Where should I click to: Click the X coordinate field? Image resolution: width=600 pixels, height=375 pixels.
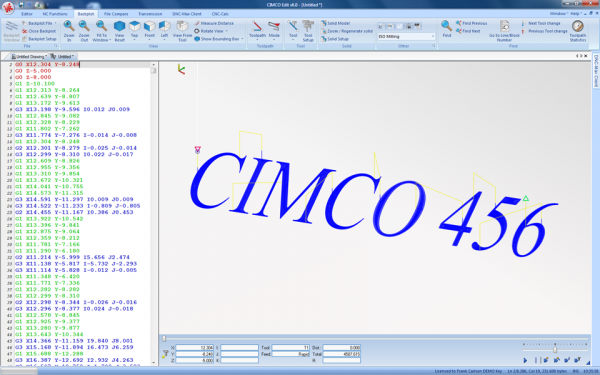pos(194,347)
